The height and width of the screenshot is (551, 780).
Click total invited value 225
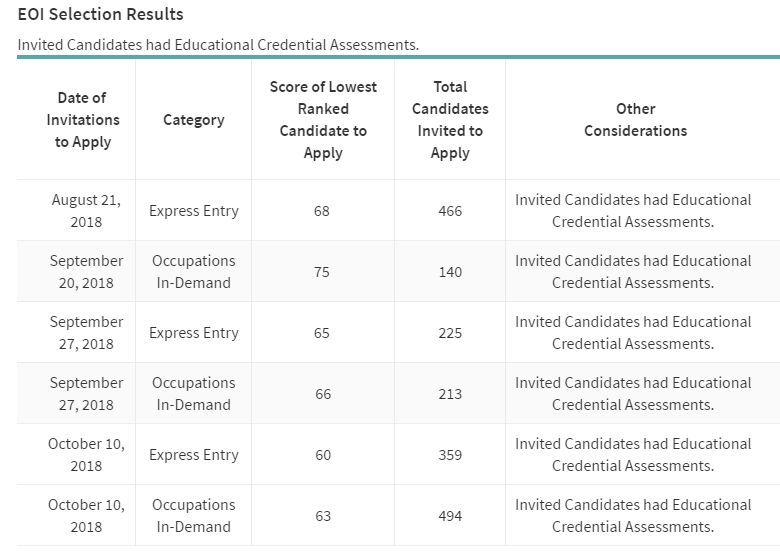point(450,333)
